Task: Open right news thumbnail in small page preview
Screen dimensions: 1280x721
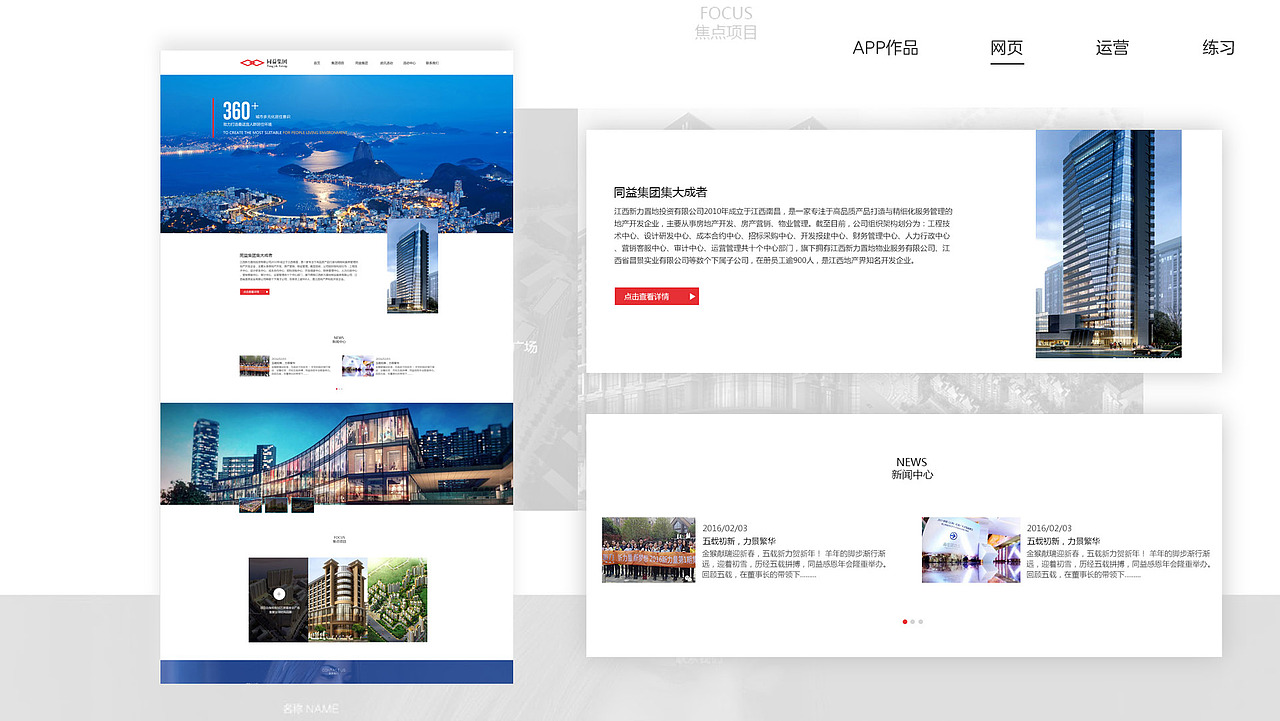Action: click(357, 365)
